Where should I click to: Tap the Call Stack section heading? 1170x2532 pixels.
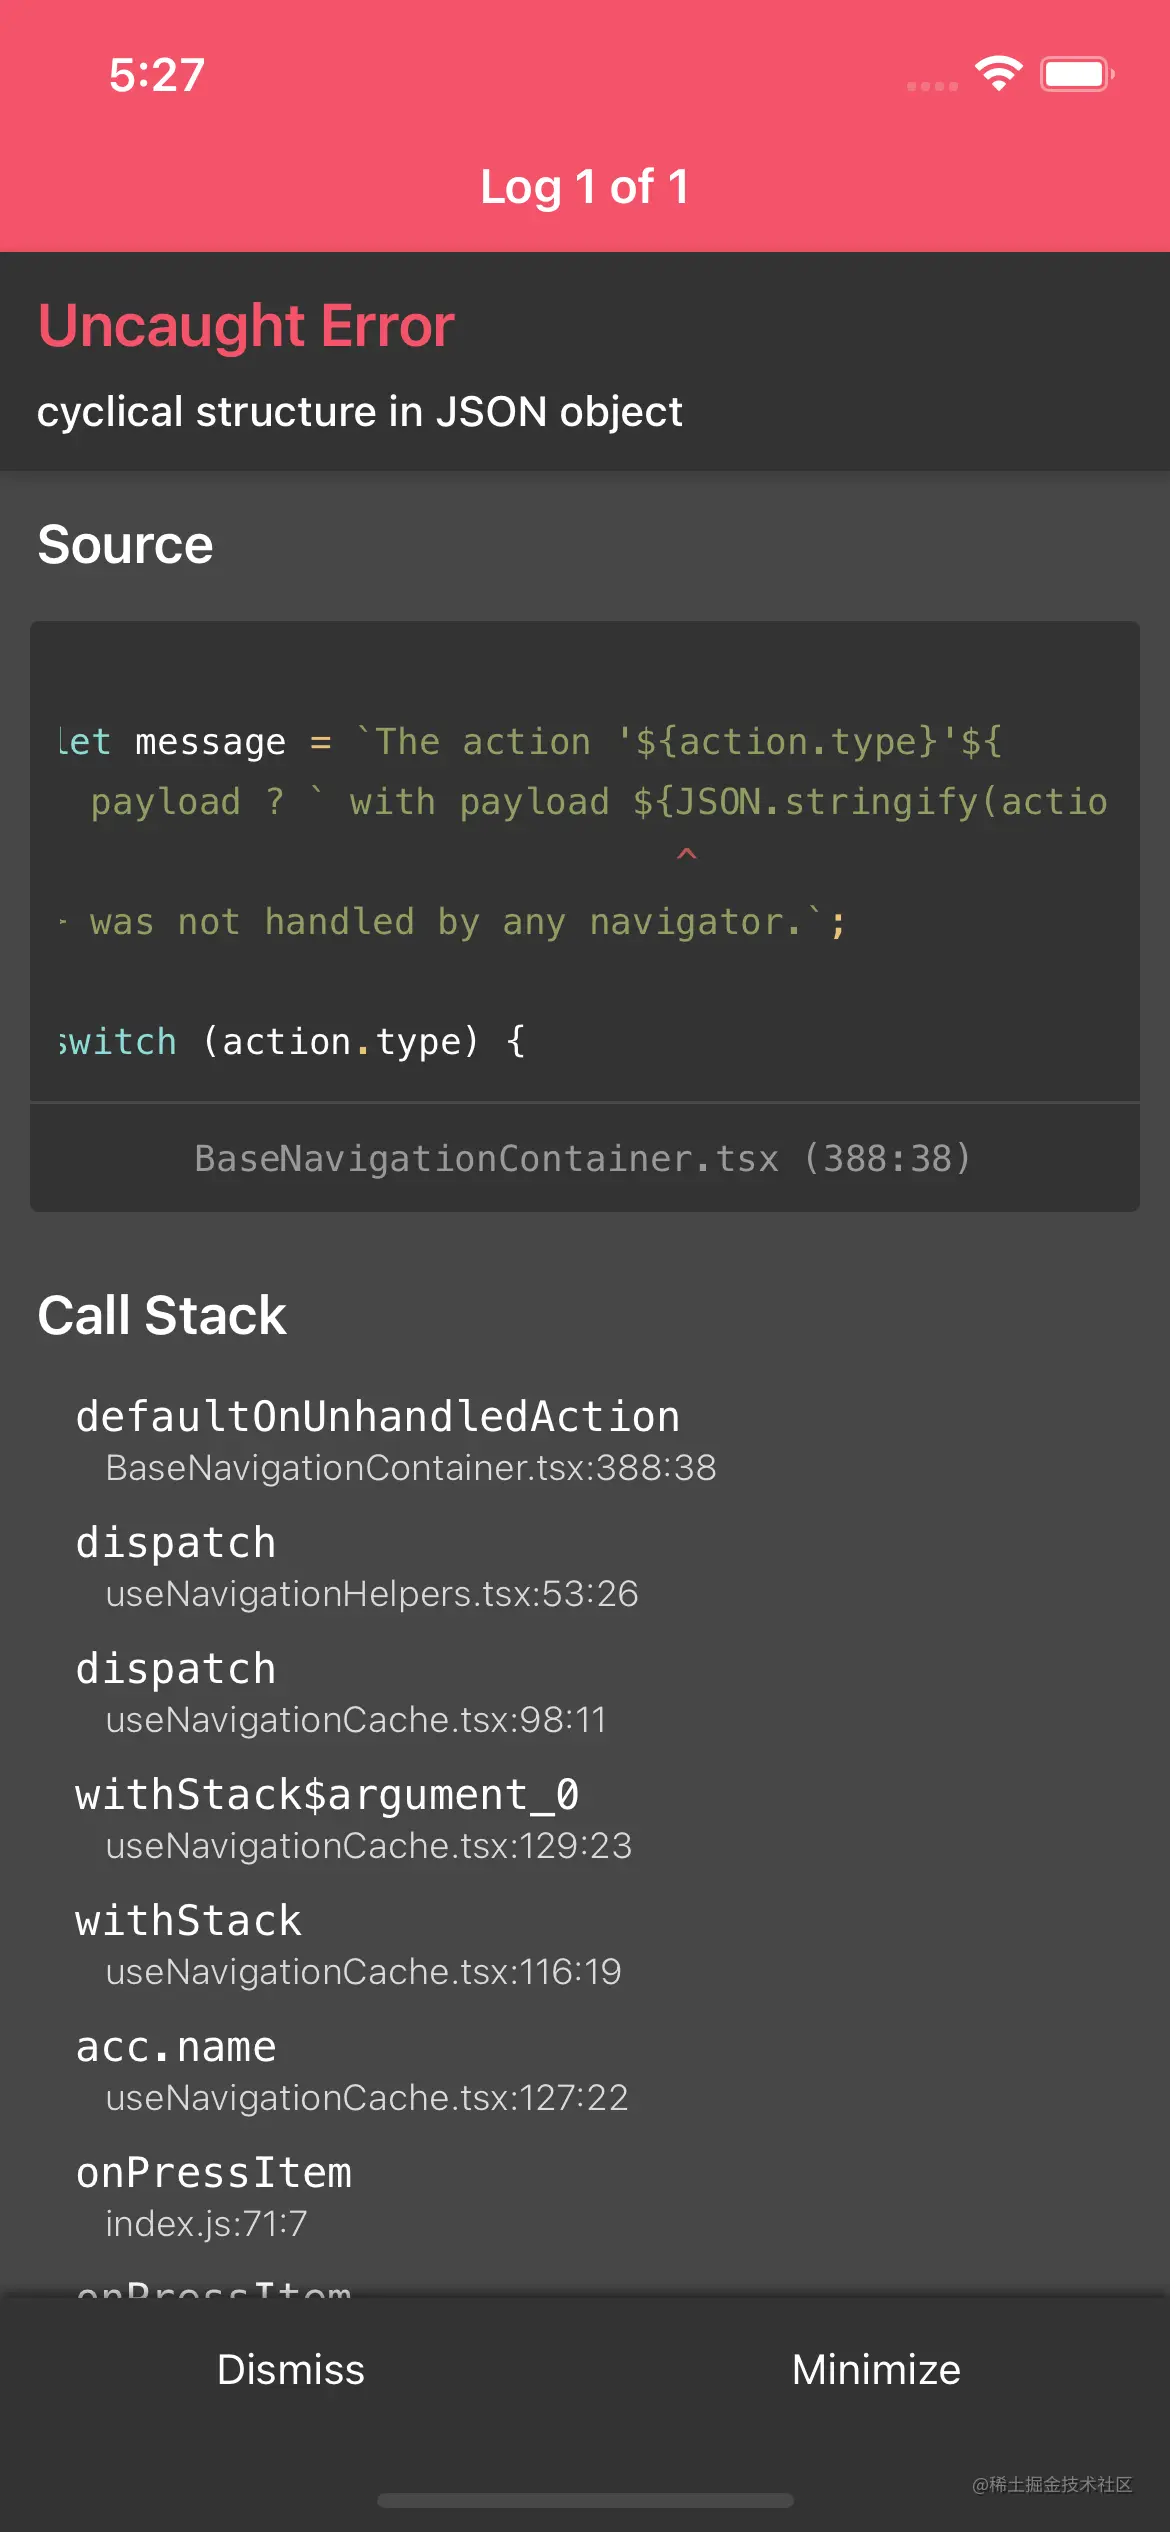[162, 1315]
